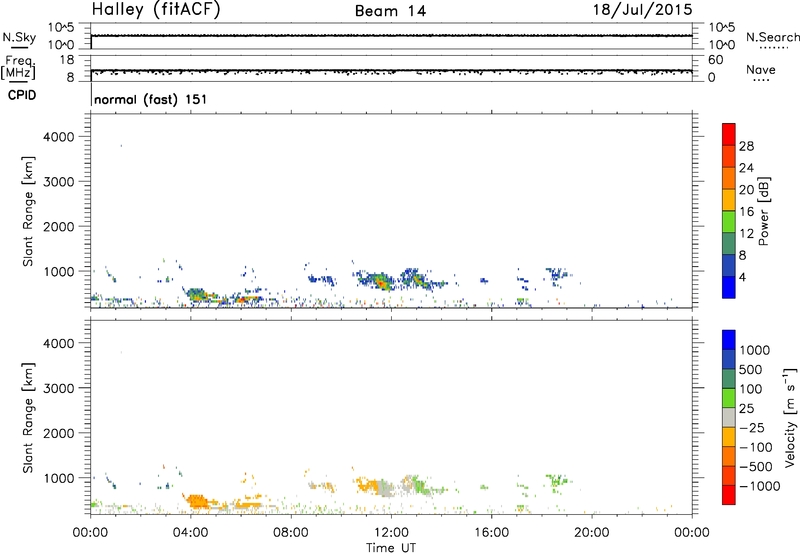Screen dimensions: 800x554
Task: Click the 'CPID' label
Action: click(x=22, y=95)
